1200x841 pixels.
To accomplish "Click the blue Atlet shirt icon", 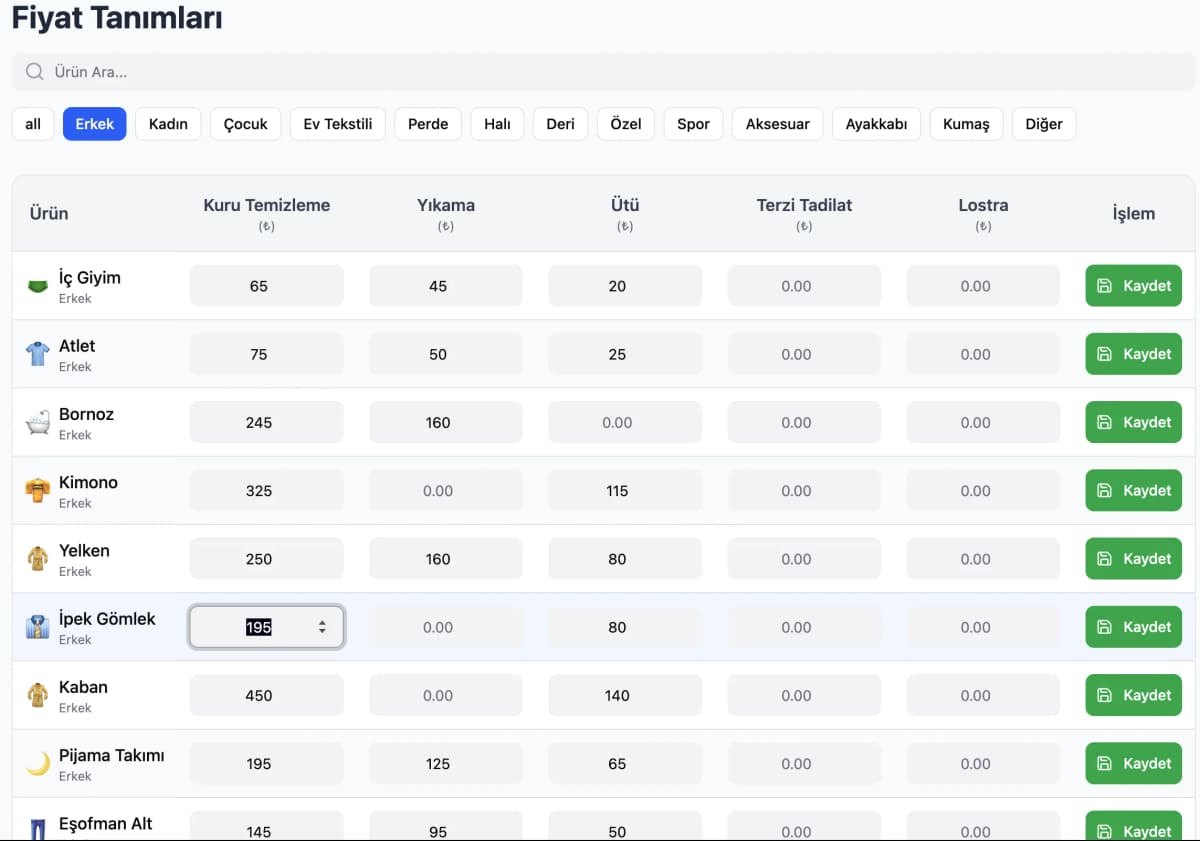I will click(37, 354).
